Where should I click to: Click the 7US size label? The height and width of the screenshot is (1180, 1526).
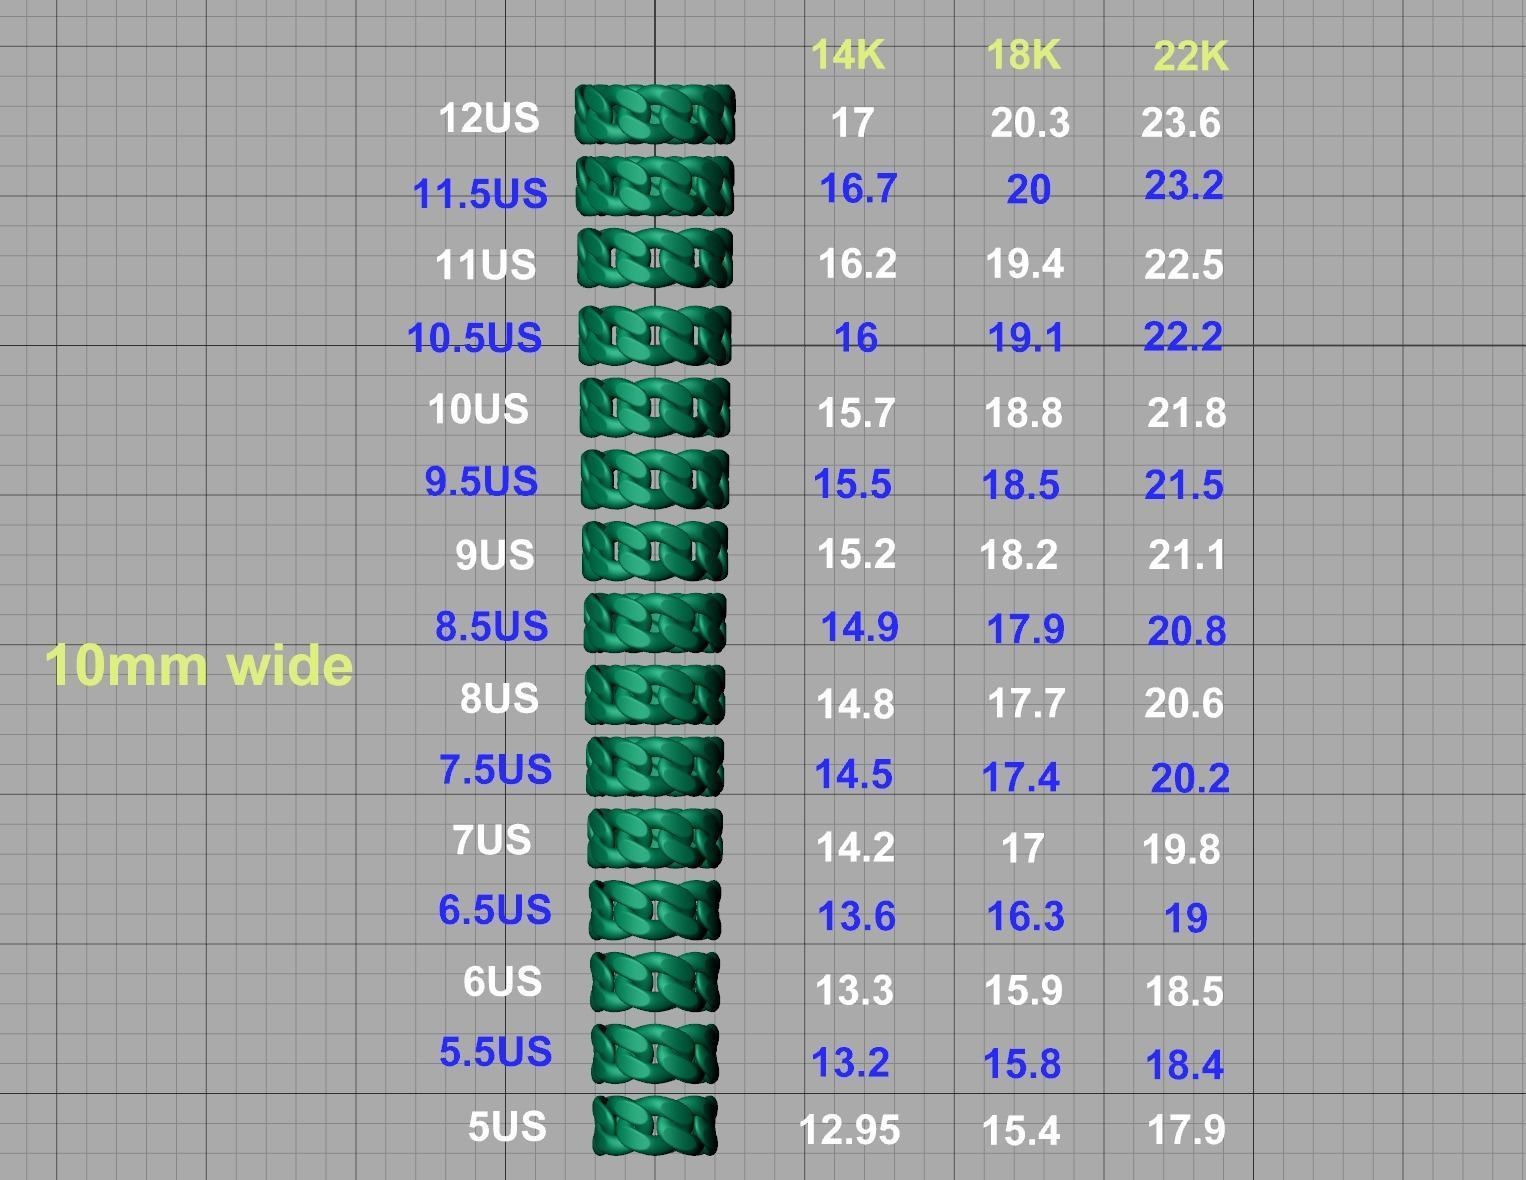click(491, 840)
